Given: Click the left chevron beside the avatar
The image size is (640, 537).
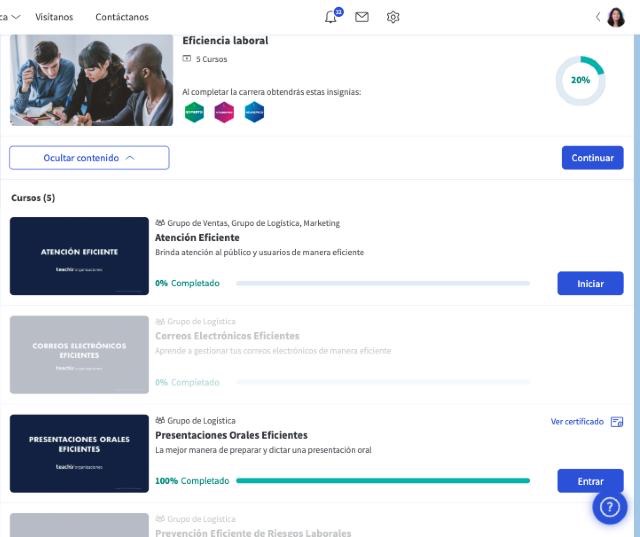Looking at the screenshot, I should 598,17.
